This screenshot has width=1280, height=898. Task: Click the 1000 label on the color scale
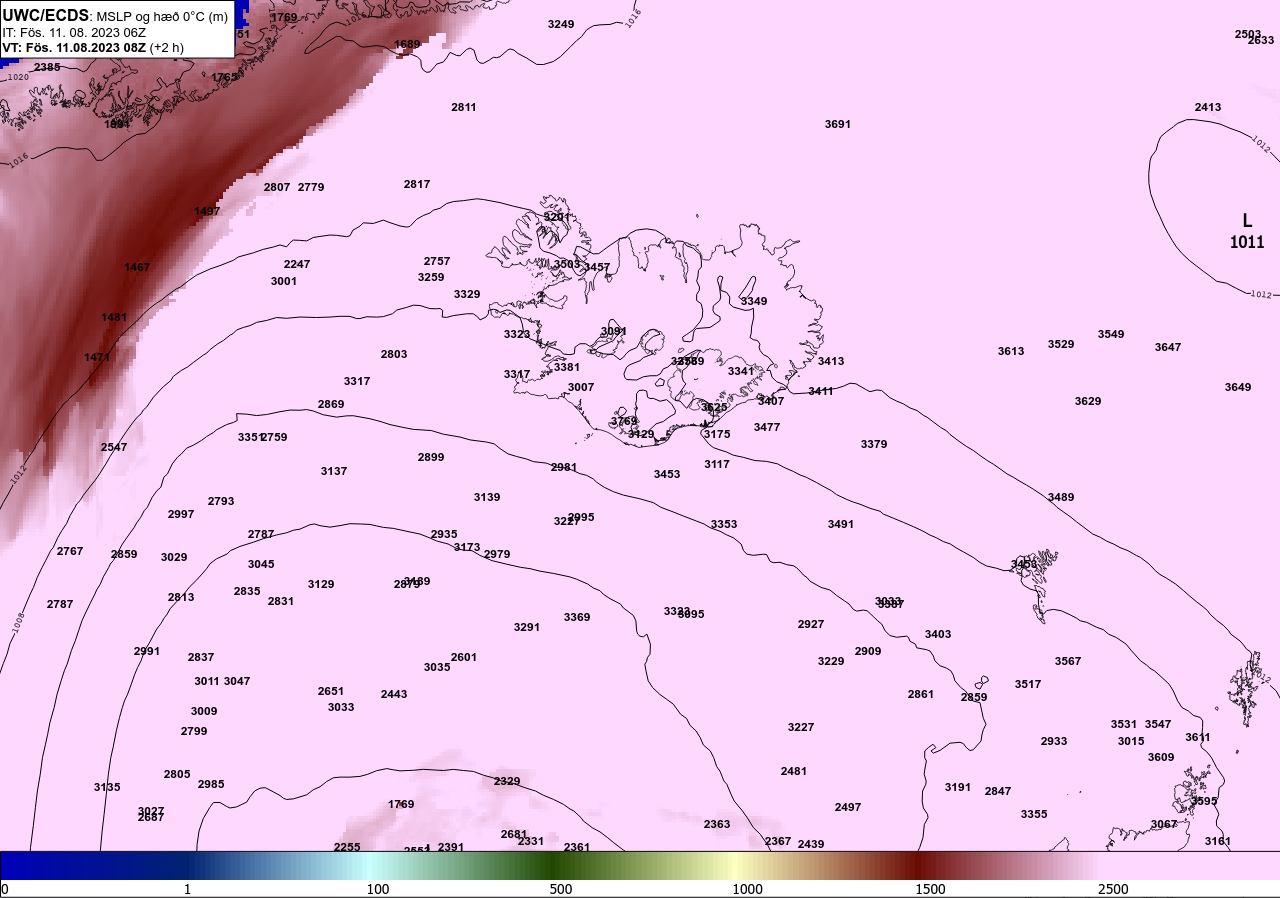click(x=747, y=889)
